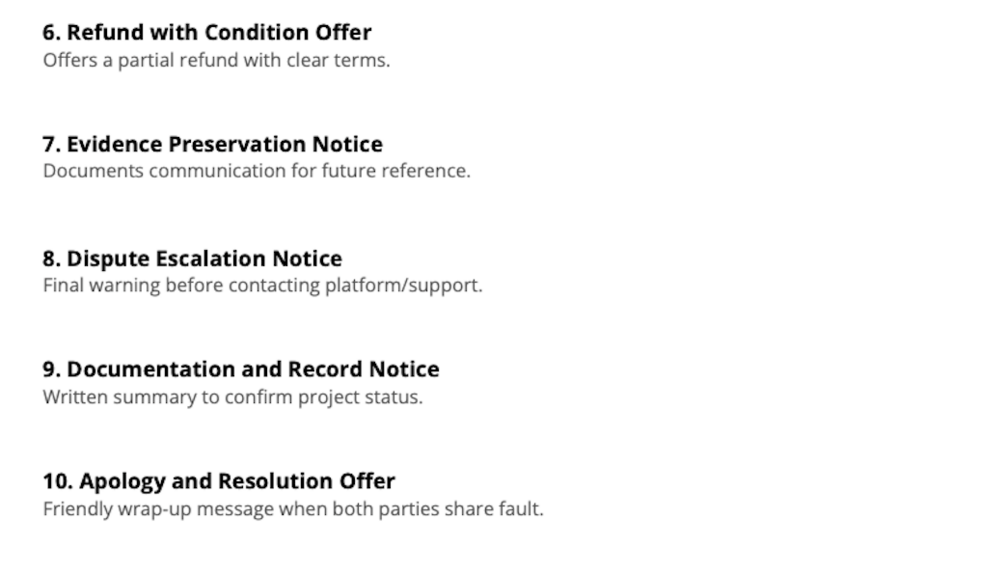Screen dimensions: 1005x573
Task: Click the '6. Refund with Condition Offer' heading
Action: 207,32
